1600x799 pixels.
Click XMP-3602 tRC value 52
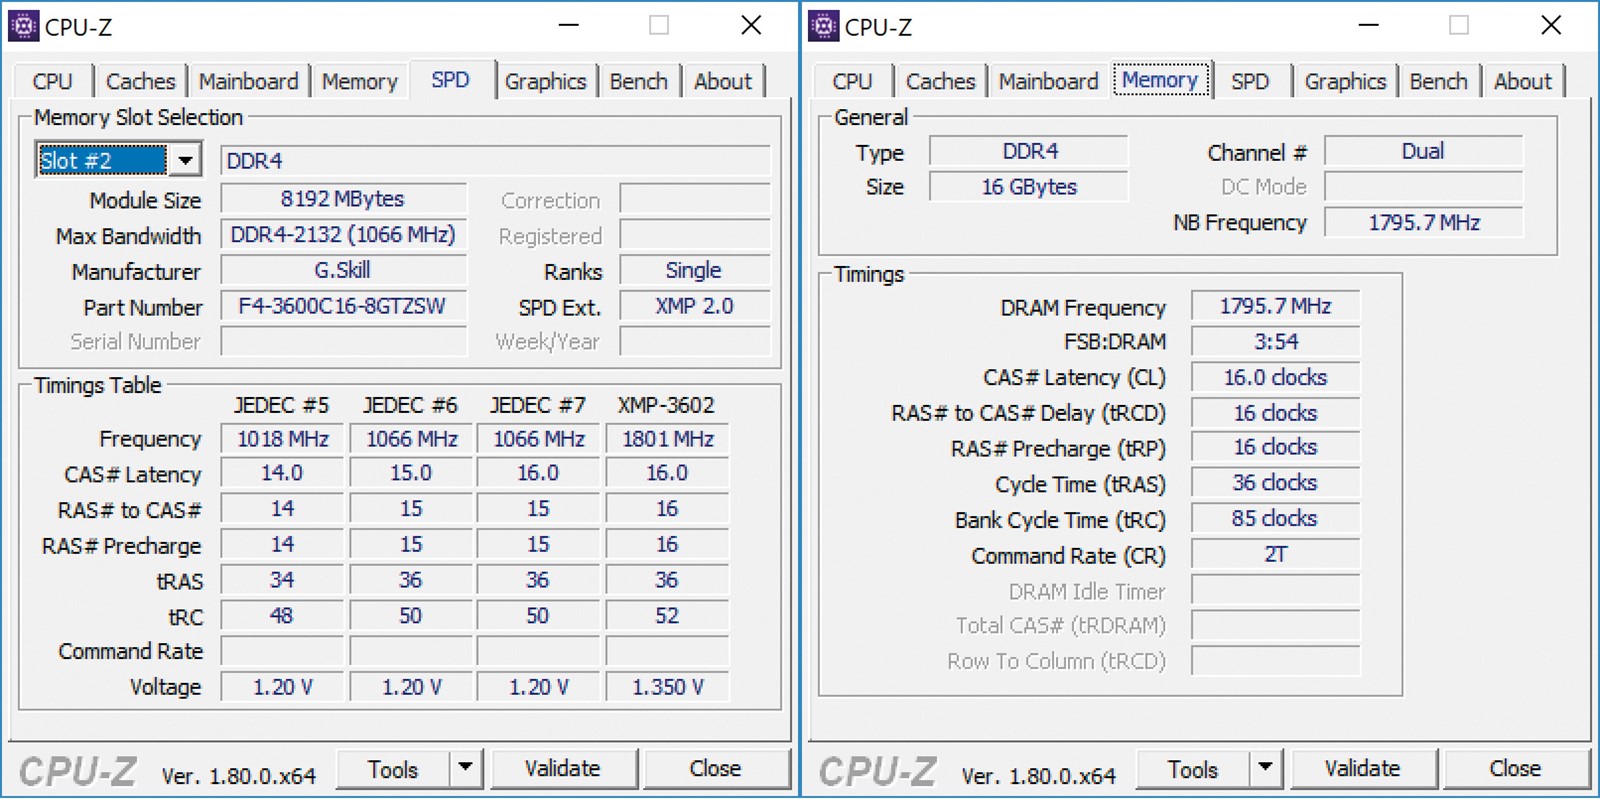coord(667,616)
